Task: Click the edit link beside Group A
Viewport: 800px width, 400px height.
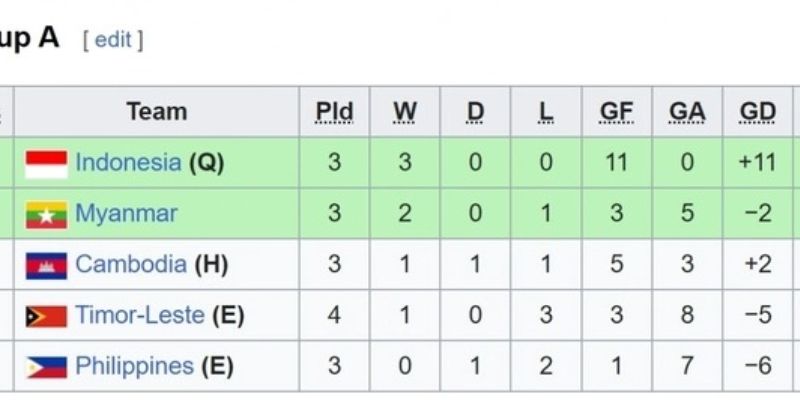Action: (113, 40)
